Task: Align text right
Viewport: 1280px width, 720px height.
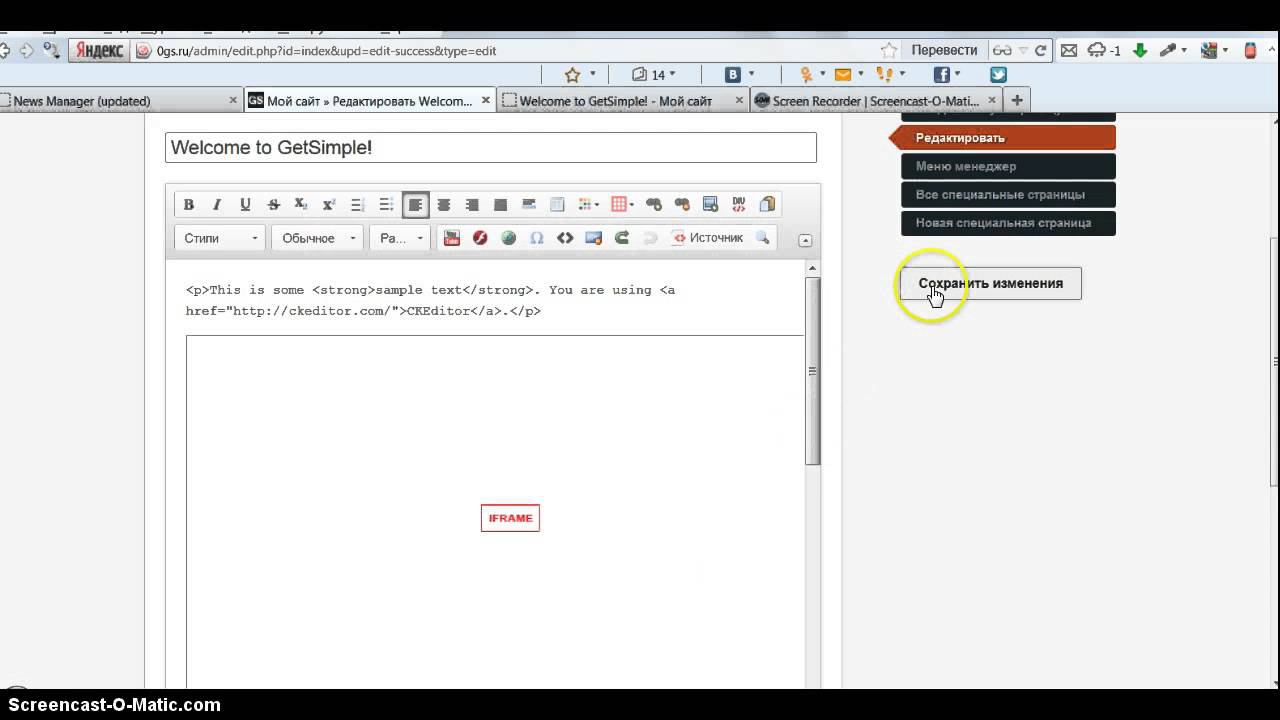Action: [x=472, y=205]
